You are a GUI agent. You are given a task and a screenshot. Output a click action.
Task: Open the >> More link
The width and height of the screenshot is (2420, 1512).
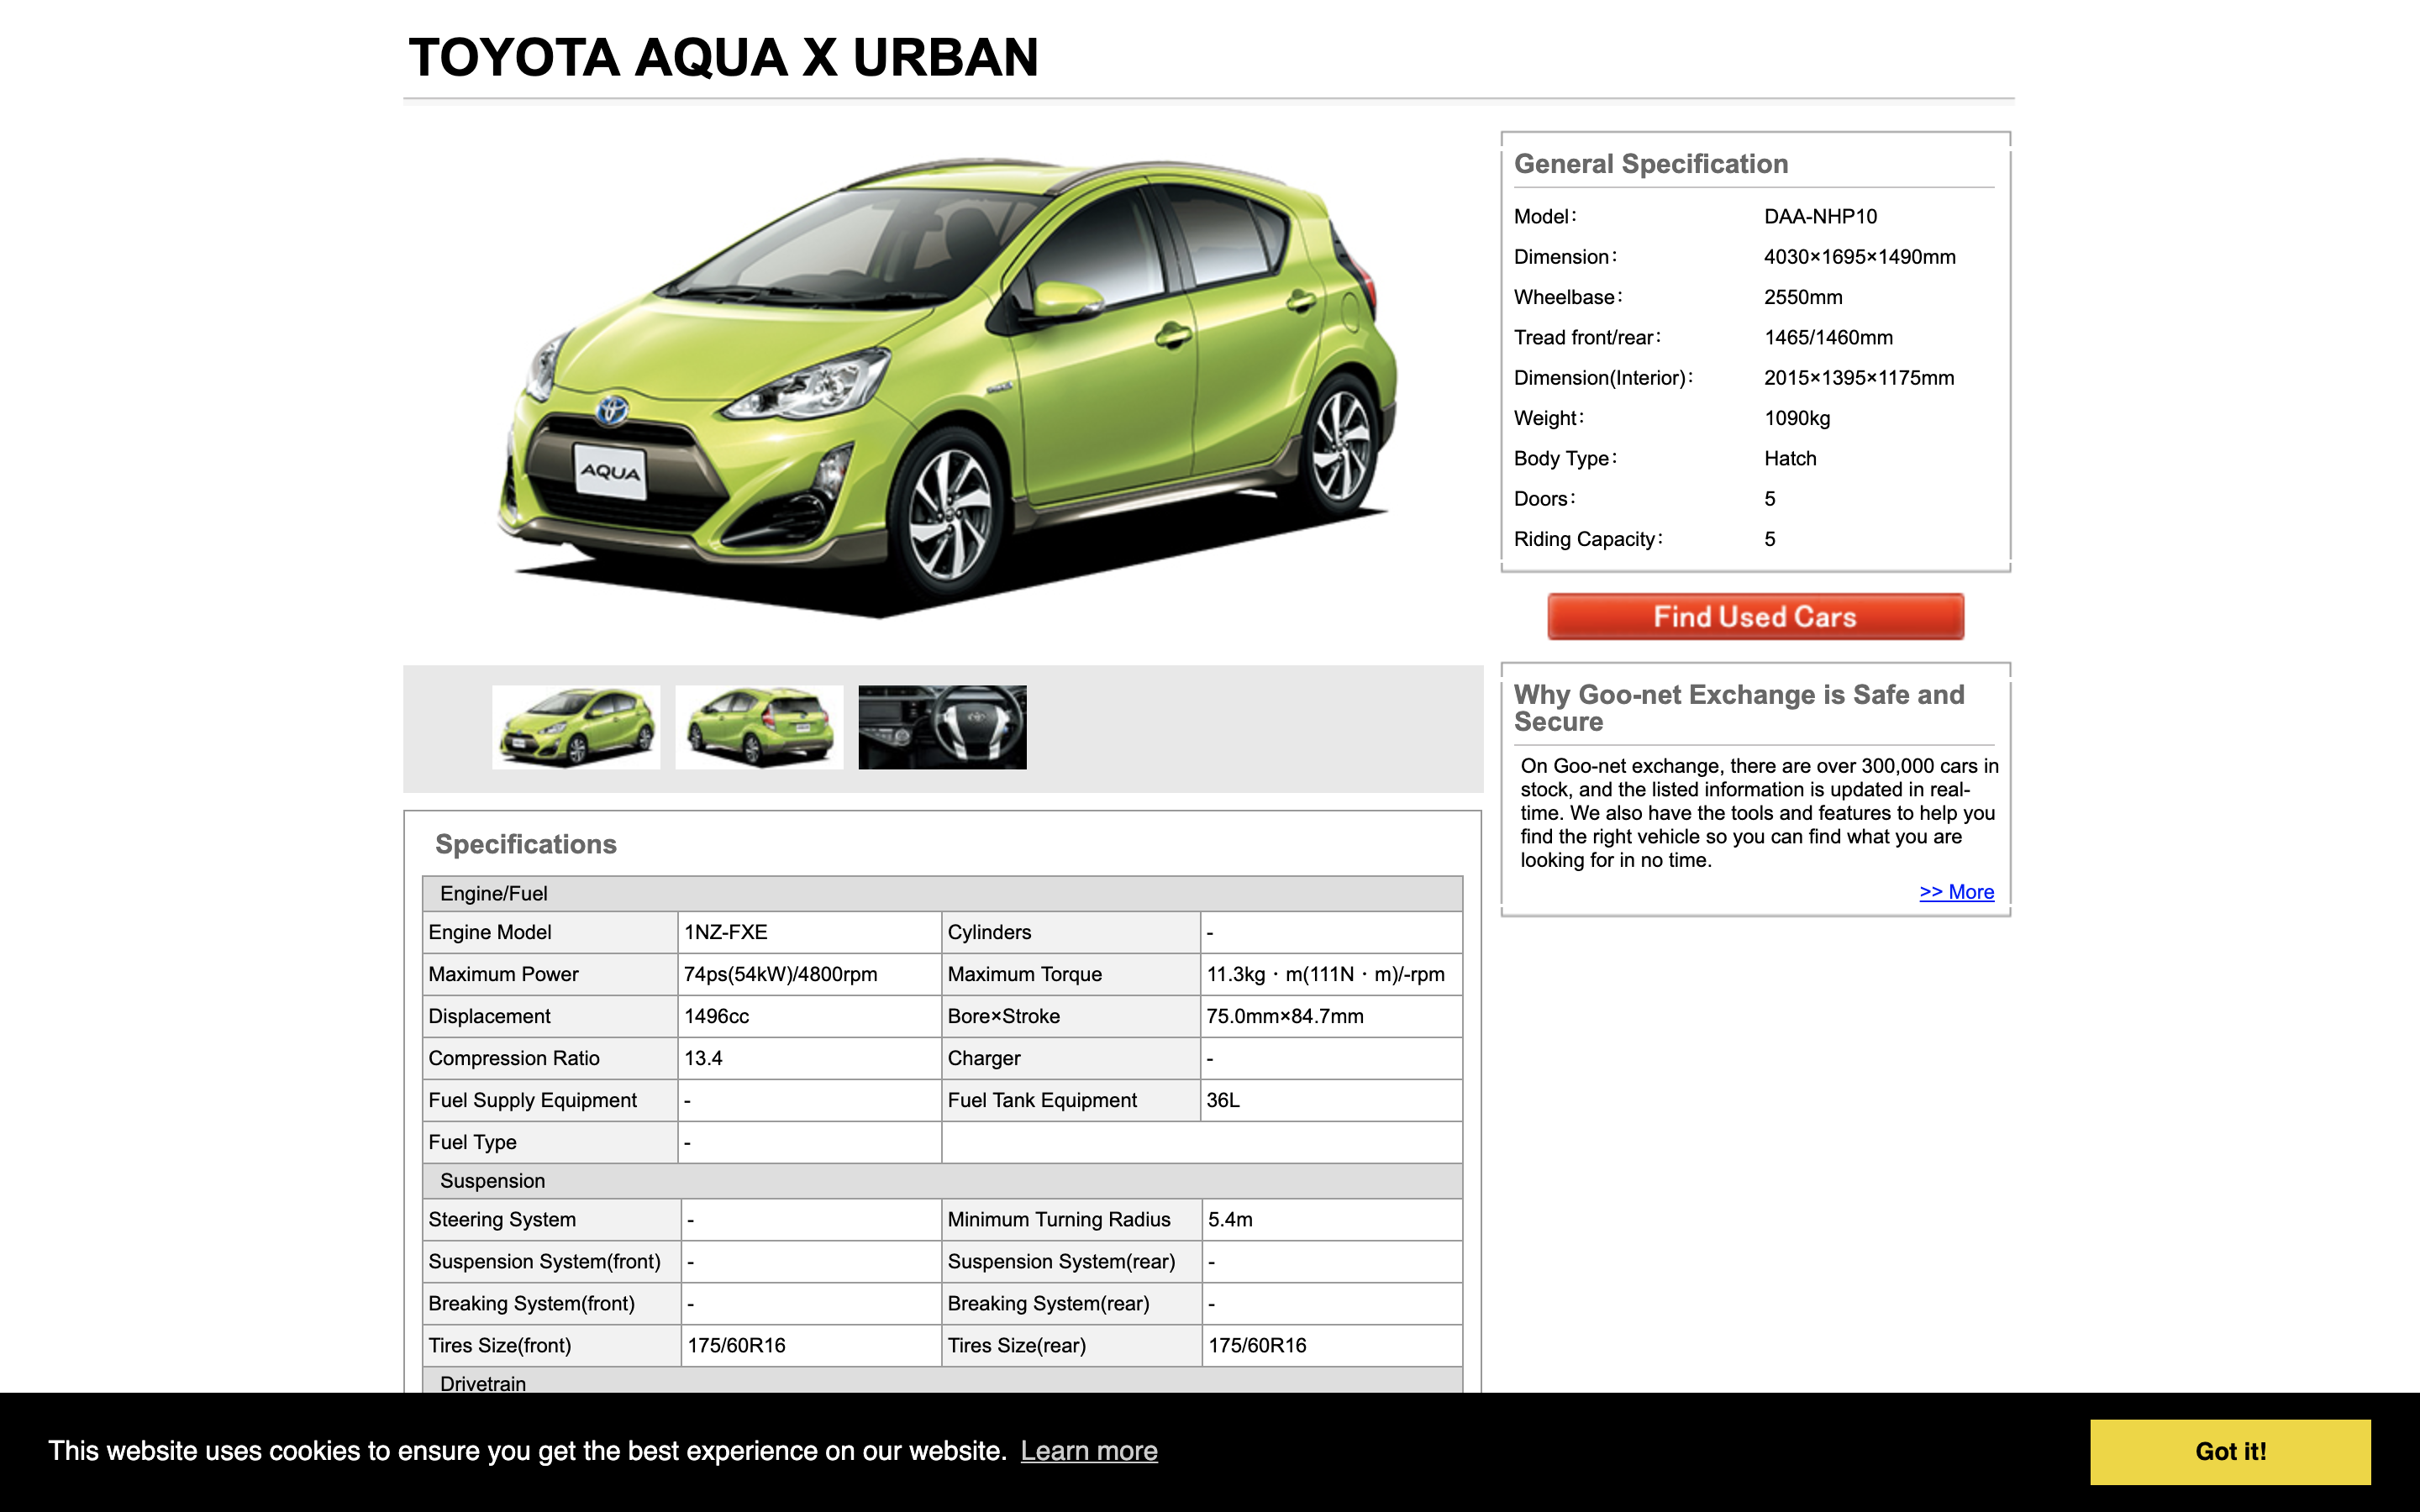point(1956,892)
